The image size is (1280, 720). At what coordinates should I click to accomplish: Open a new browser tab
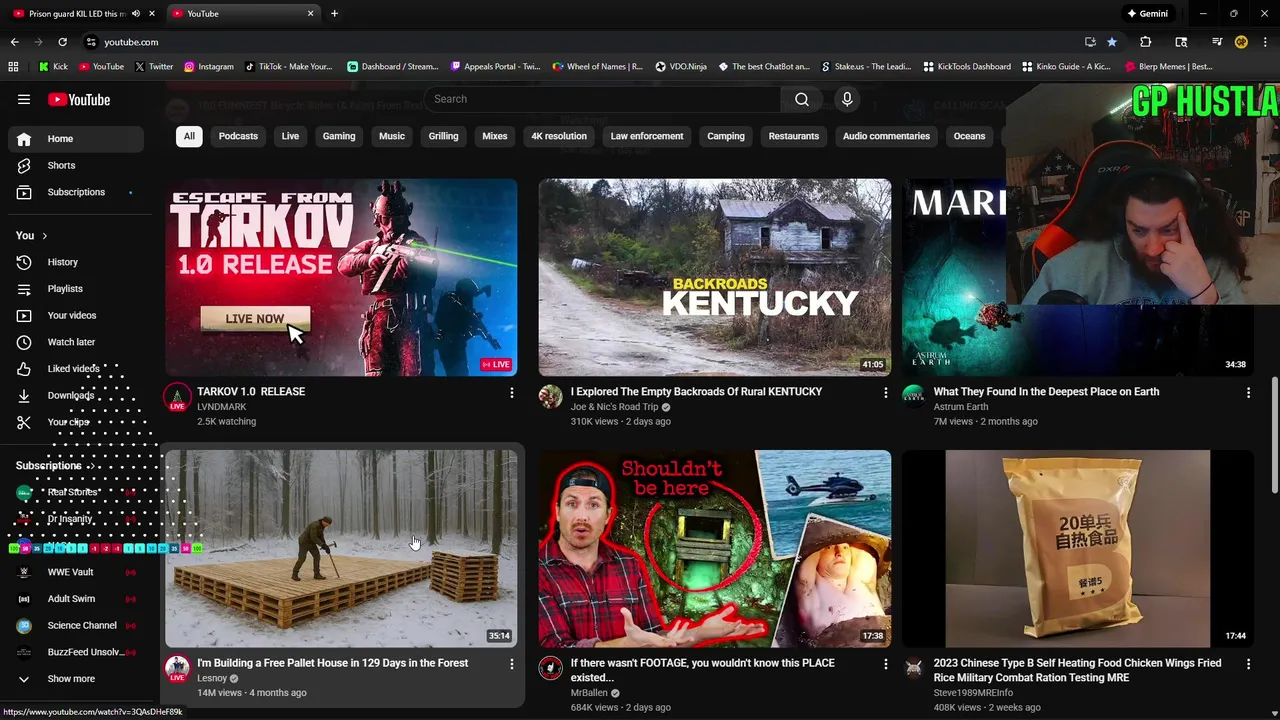point(334,14)
